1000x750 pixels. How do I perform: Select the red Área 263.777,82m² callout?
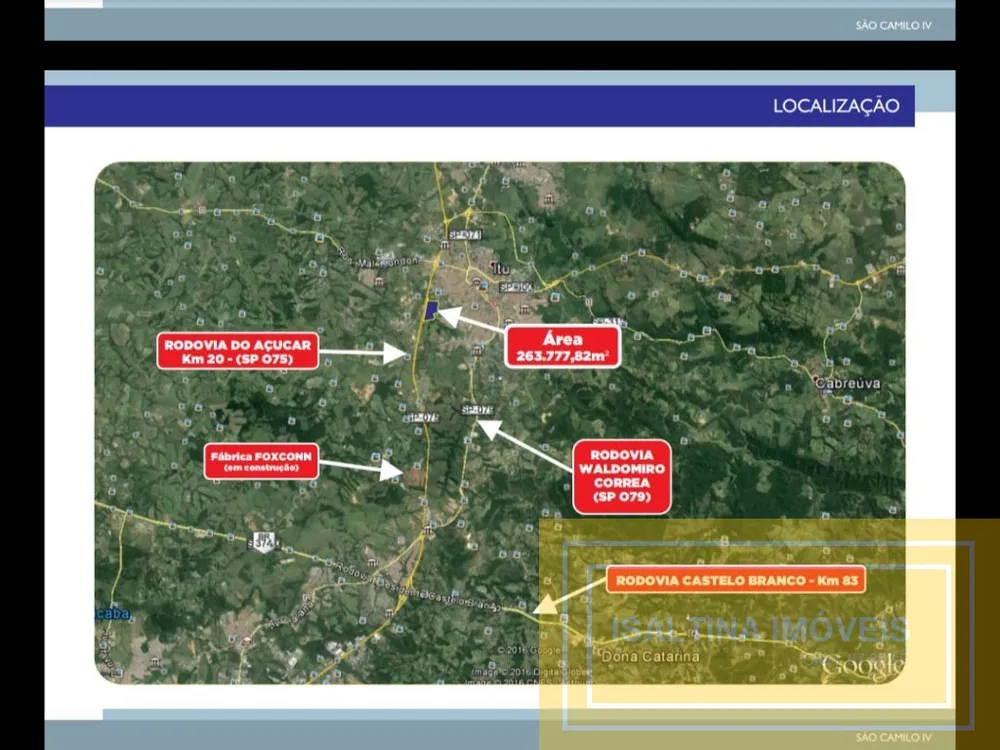562,347
